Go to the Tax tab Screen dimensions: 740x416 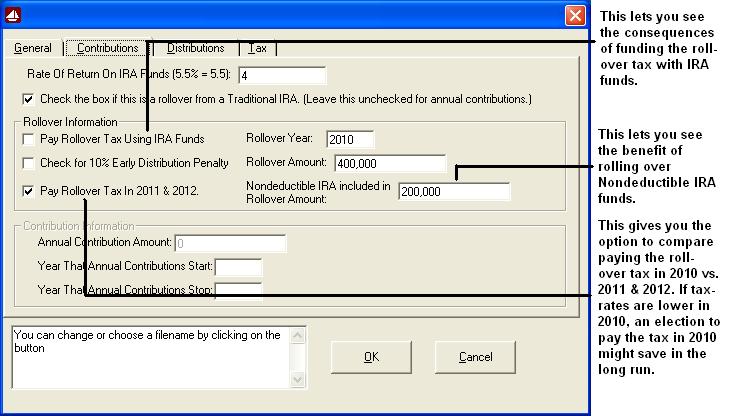[258, 48]
